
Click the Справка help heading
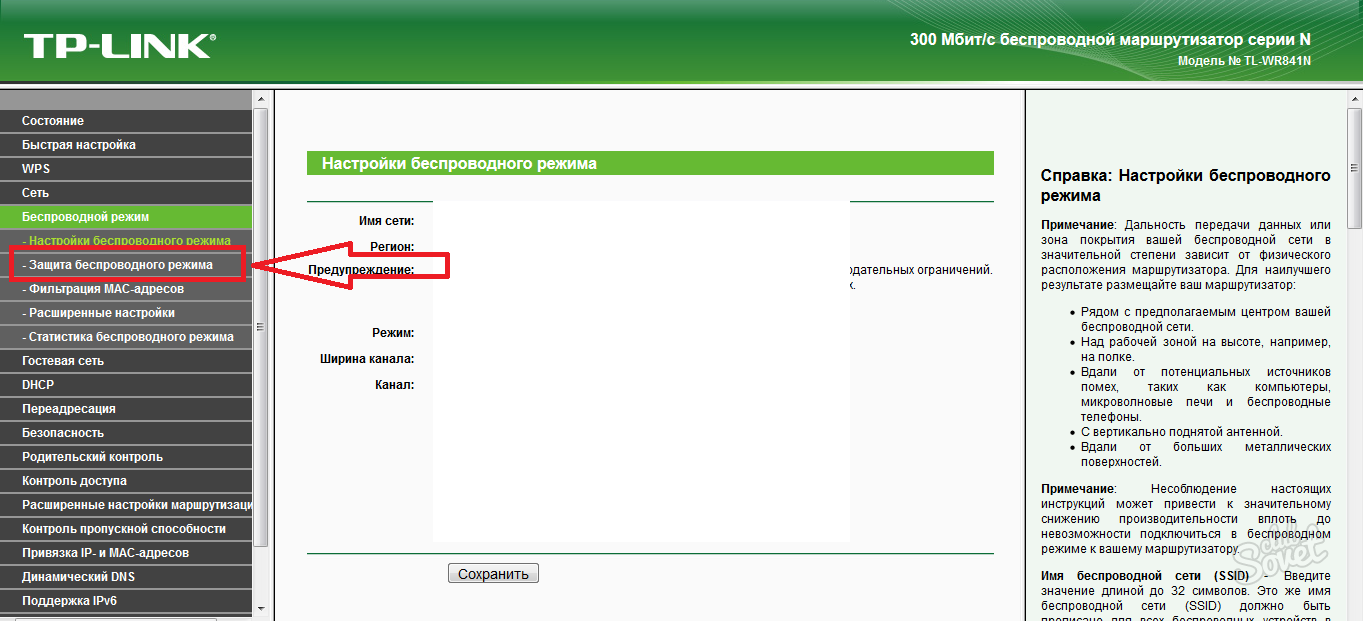coord(1186,185)
